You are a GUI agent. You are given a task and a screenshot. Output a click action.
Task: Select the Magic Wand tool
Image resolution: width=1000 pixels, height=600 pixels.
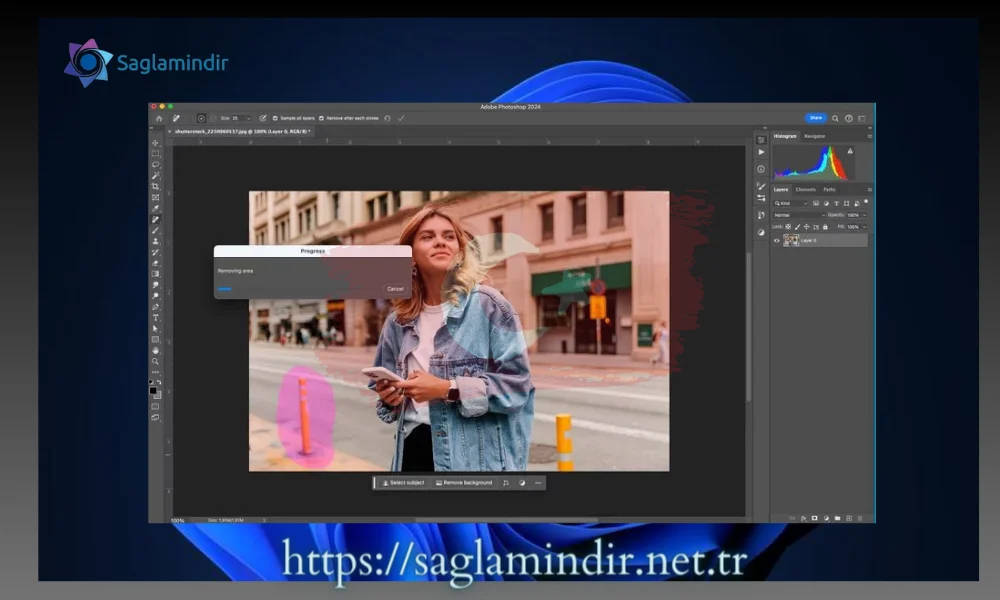click(156, 176)
